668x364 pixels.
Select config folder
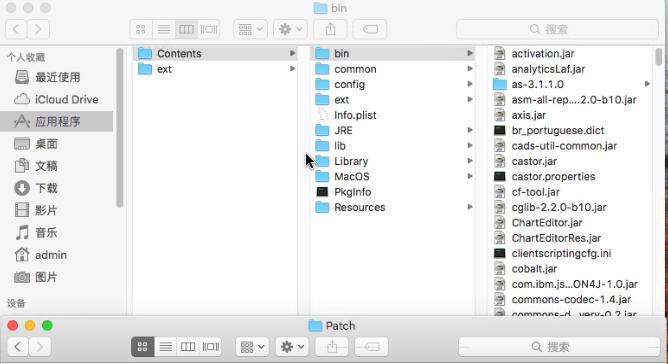[393, 84]
